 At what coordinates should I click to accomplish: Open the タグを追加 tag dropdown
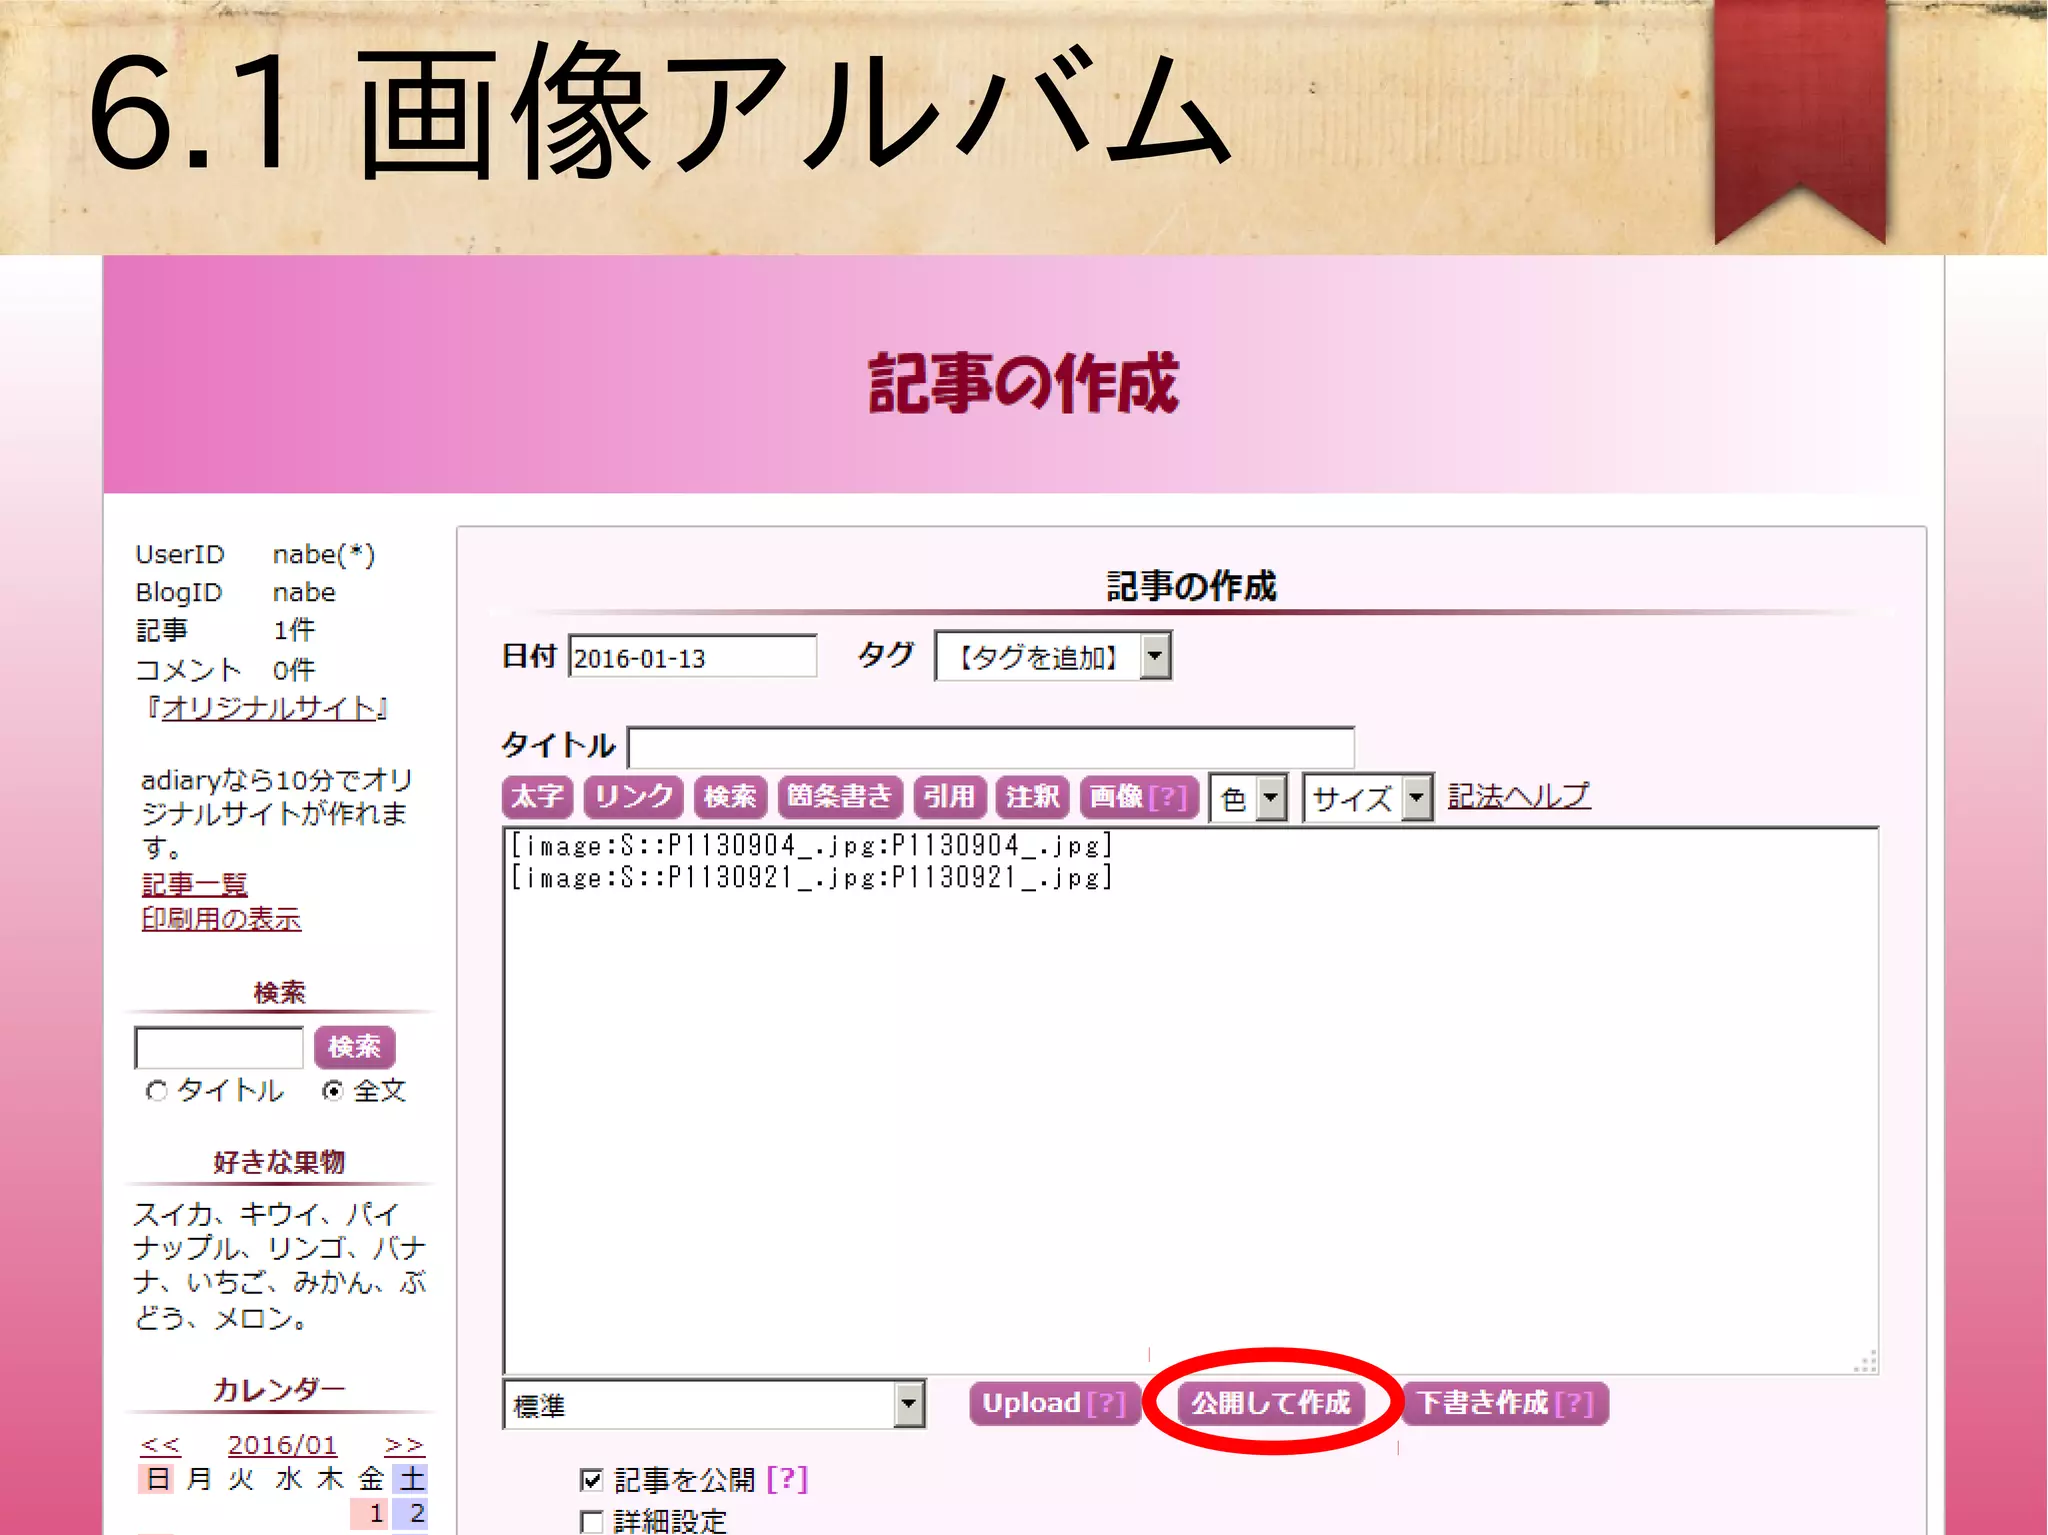pyautogui.click(x=1053, y=656)
